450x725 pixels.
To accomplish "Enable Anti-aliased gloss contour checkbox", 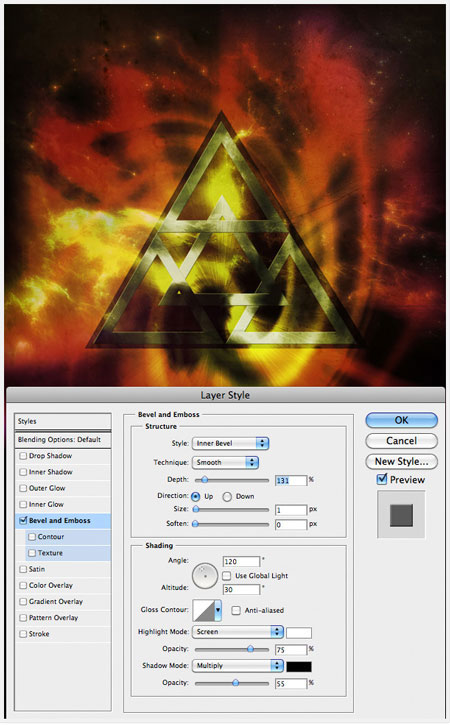I will point(236,610).
